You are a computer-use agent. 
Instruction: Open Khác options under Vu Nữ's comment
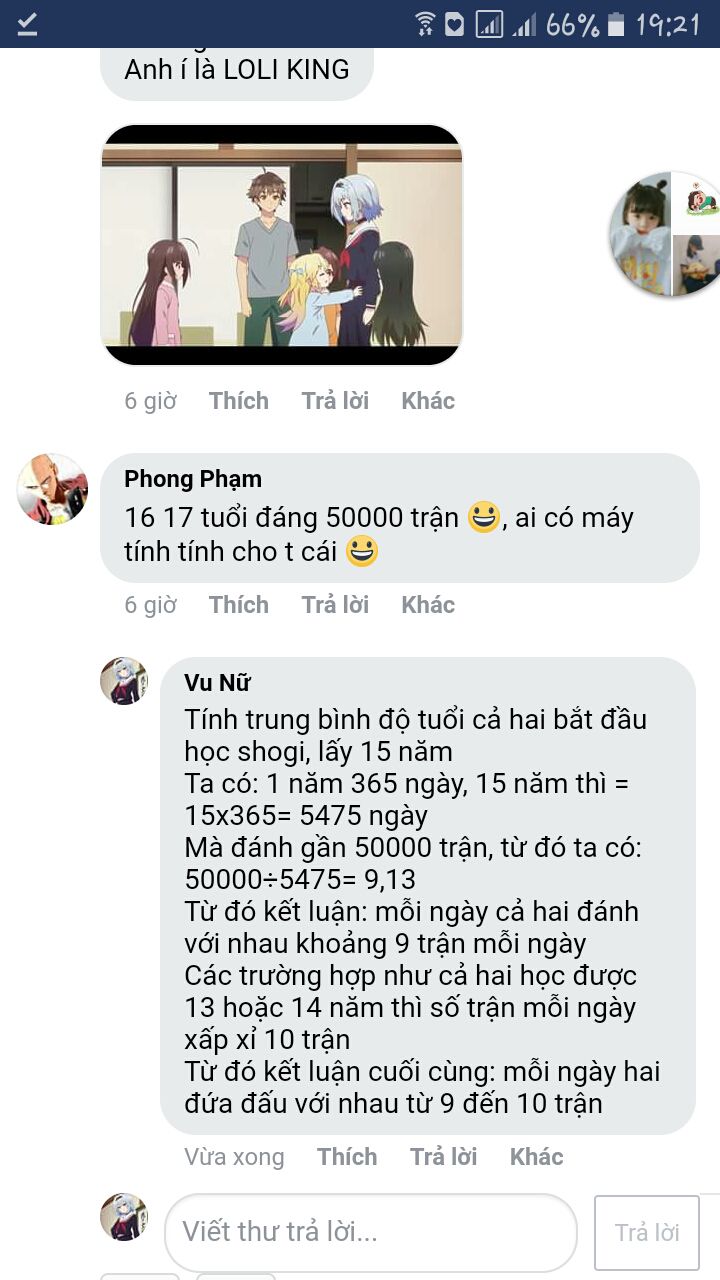537,1157
